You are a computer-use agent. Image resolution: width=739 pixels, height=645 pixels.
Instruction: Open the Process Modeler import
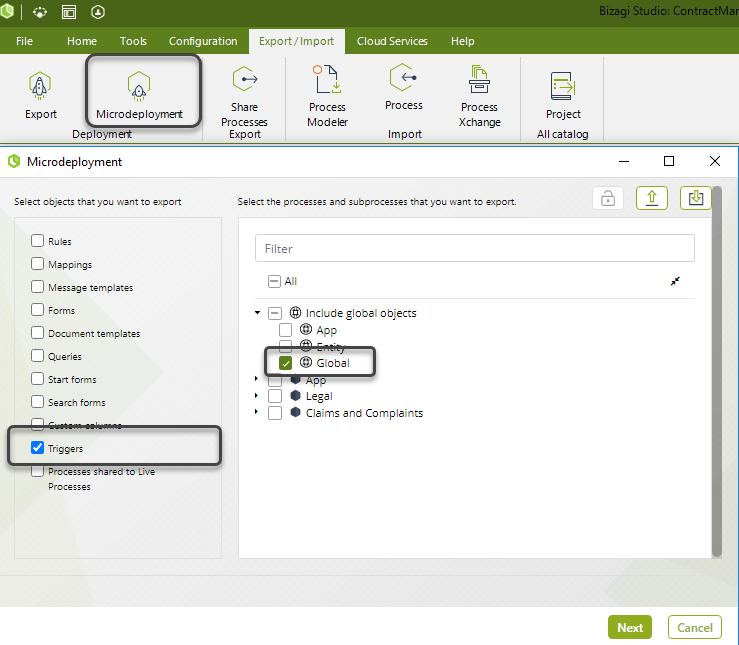[327, 96]
